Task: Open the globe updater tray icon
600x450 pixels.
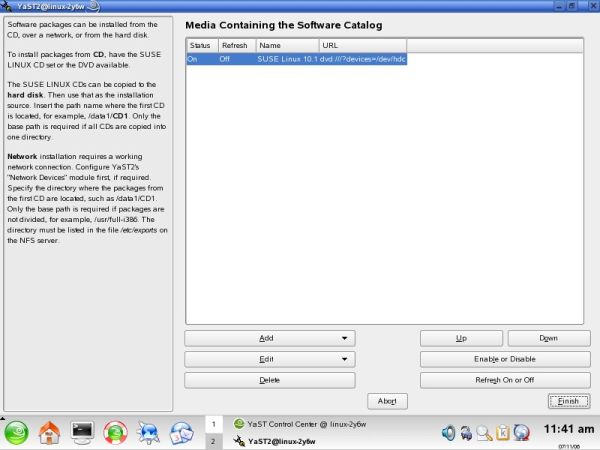Action: [521, 433]
